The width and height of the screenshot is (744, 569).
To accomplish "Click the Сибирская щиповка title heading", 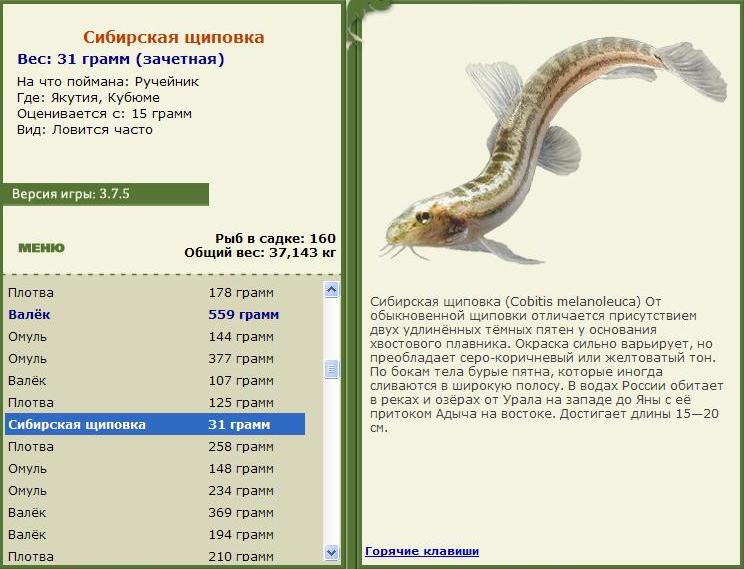I will click(x=174, y=37).
